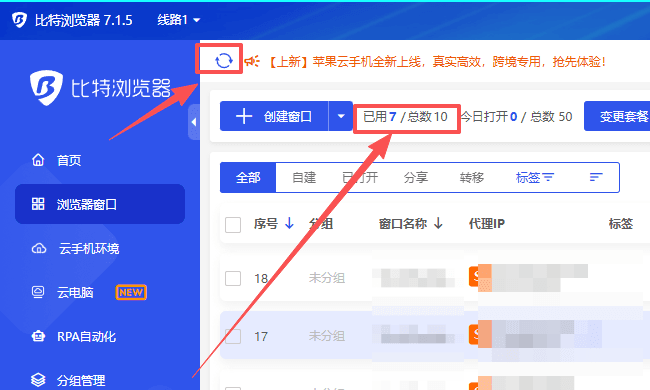Screen dimensions: 650x390
Task: Expand the 创建窗口 dropdown arrow
Action: 341,116
